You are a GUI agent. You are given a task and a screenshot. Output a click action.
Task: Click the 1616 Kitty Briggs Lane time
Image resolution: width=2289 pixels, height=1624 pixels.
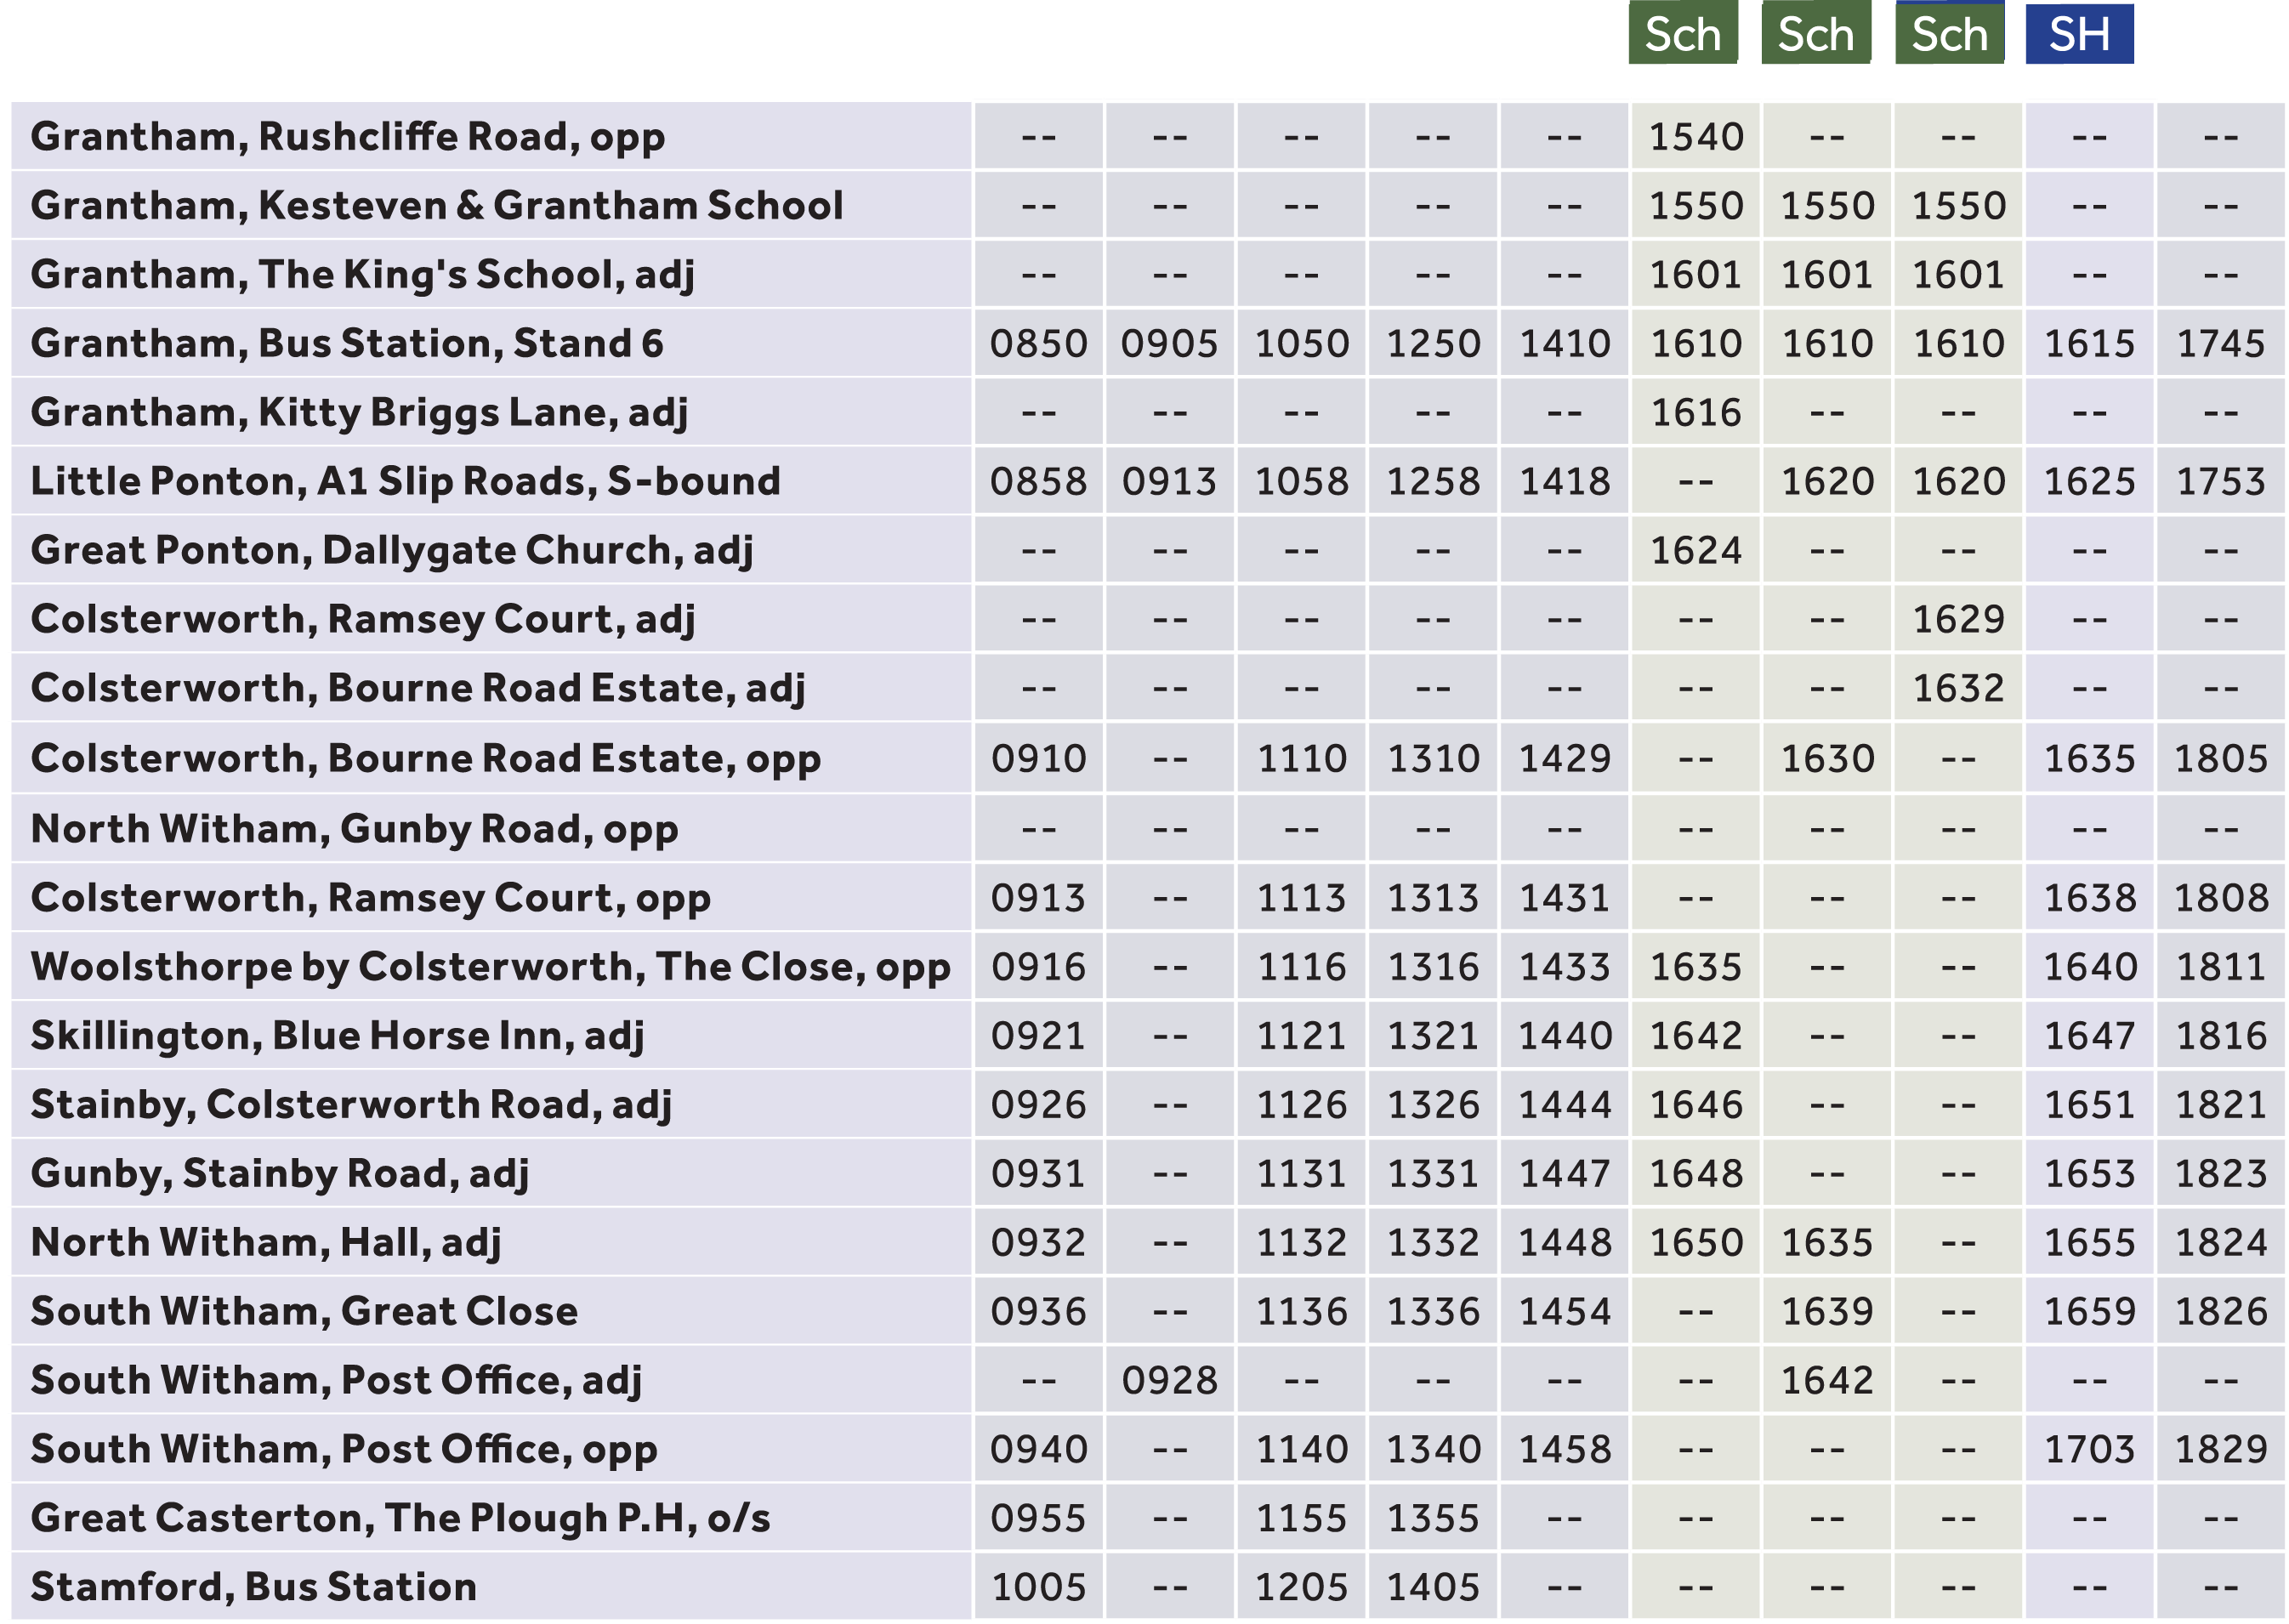(x=1695, y=413)
